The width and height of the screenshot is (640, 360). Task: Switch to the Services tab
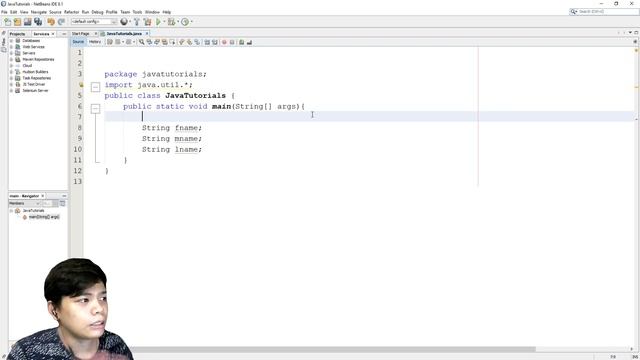pos(41,34)
